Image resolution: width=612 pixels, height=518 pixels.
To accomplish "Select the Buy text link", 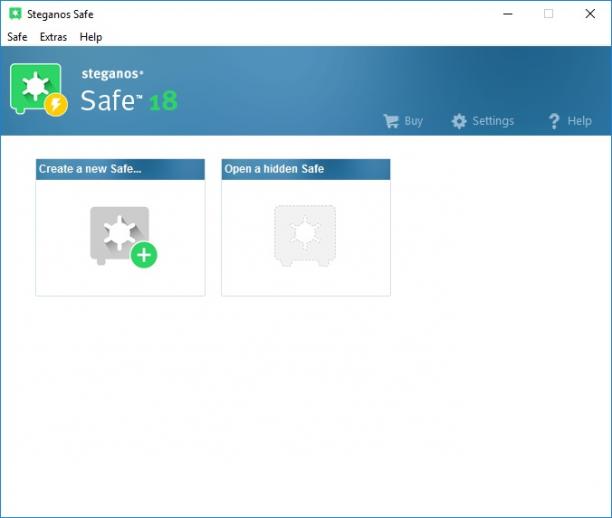I will coord(414,121).
